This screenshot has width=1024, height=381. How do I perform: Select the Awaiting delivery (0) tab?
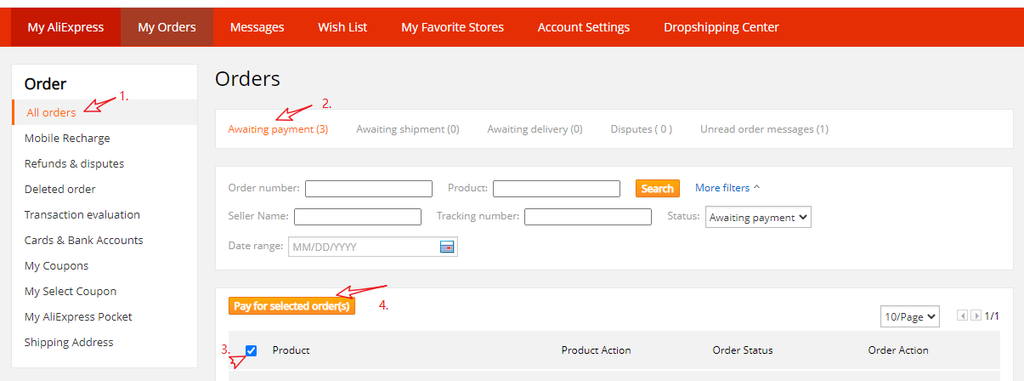(x=535, y=129)
